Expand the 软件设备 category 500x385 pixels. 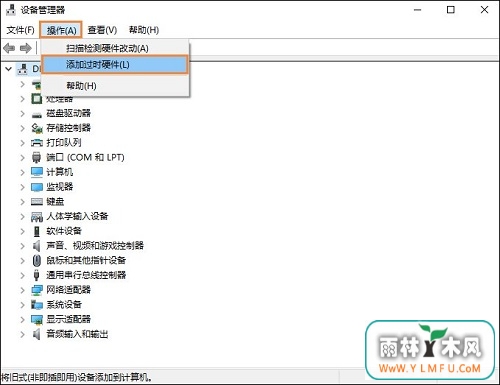coord(22,231)
